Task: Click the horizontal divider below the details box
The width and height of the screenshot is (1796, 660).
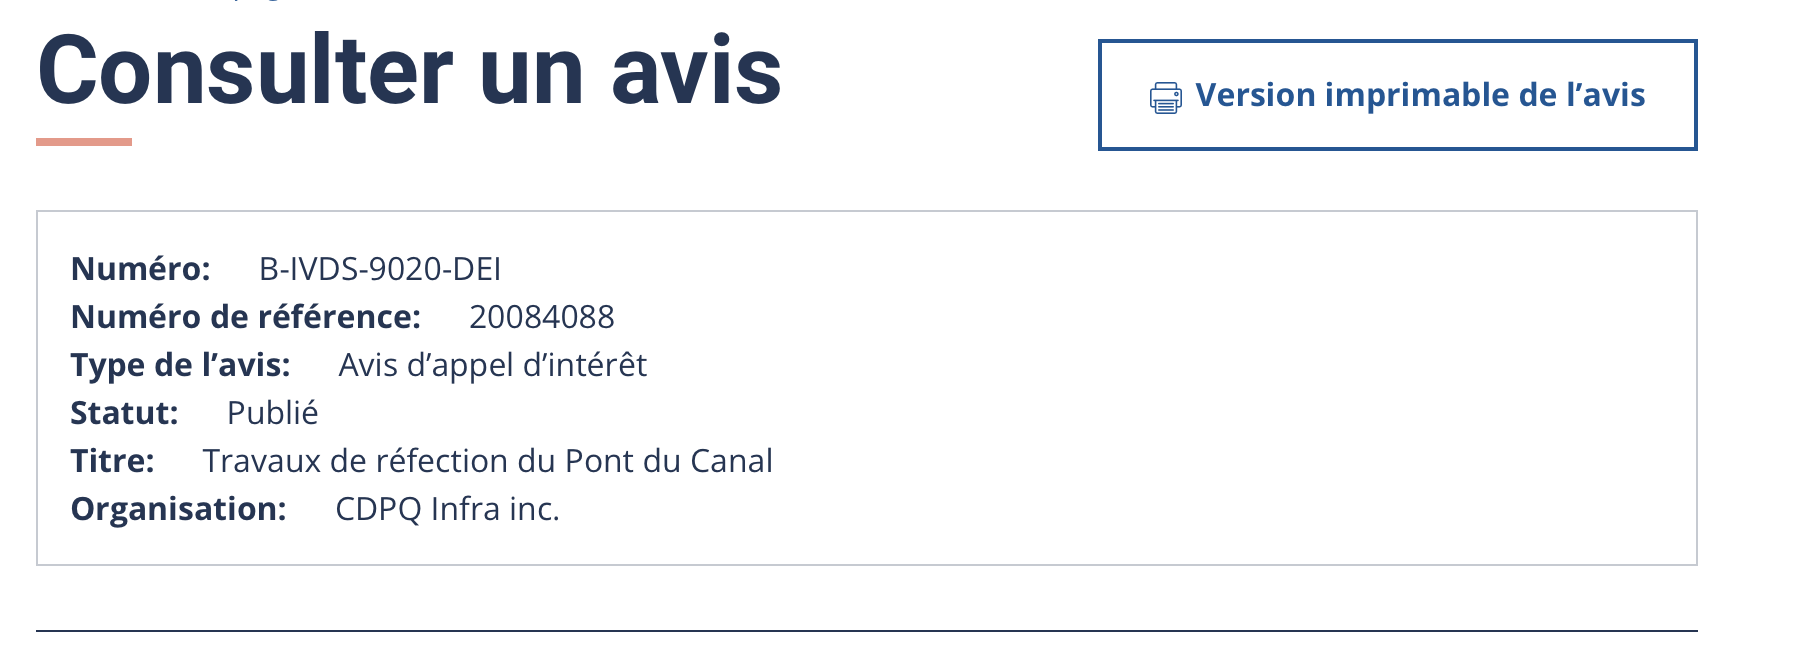Action: (x=866, y=631)
